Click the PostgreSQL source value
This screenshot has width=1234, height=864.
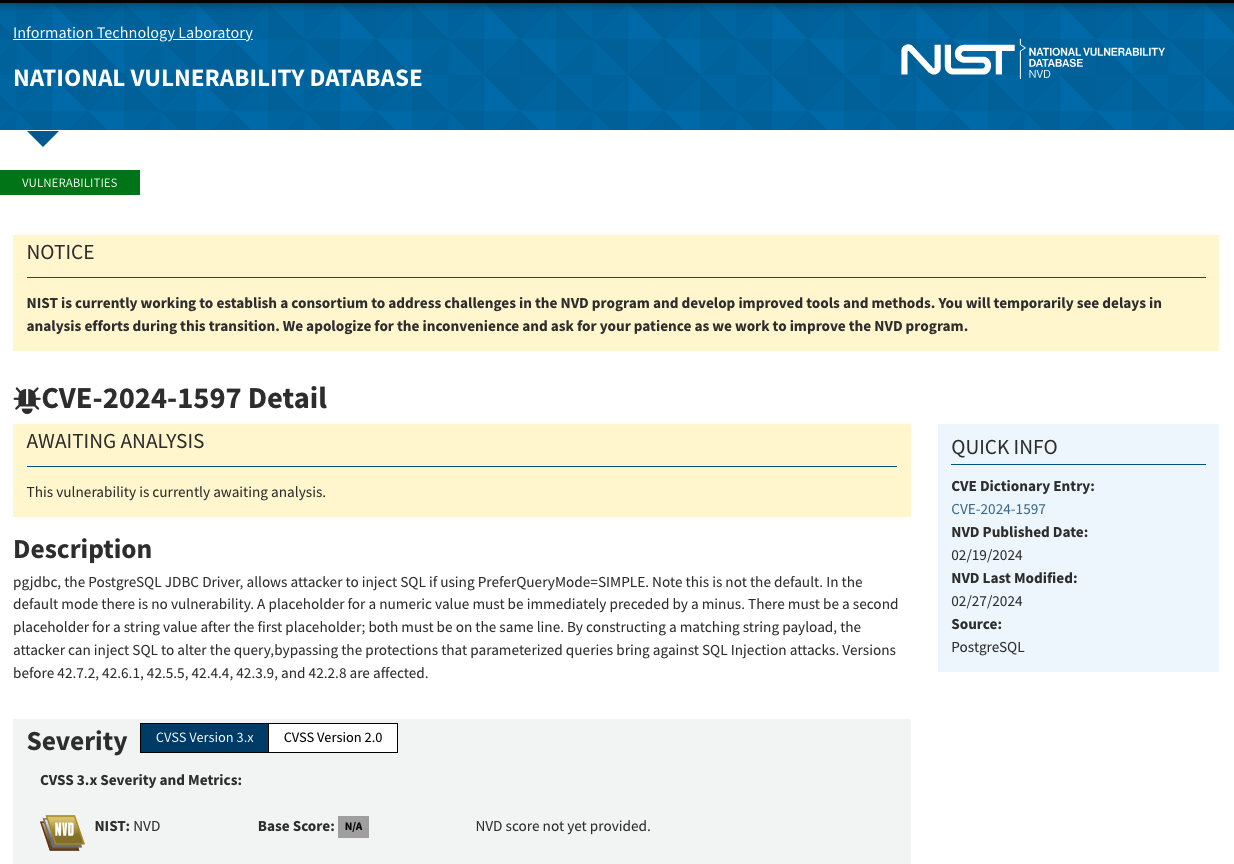coord(988,647)
